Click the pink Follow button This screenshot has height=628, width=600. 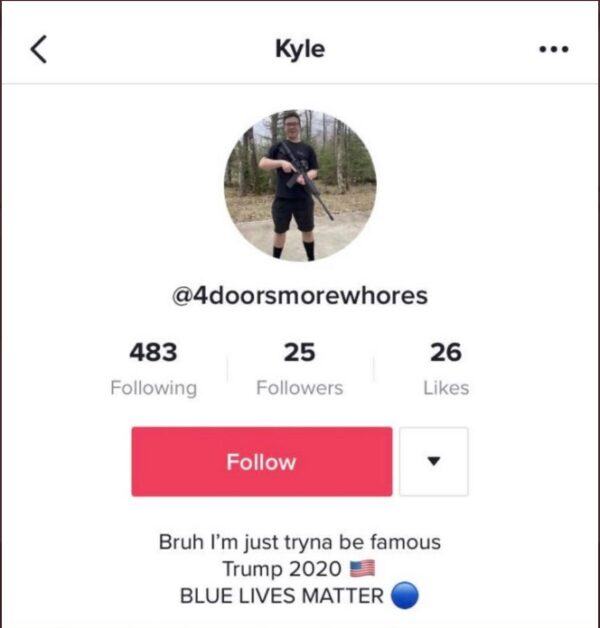pyautogui.click(x=262, y=461)
